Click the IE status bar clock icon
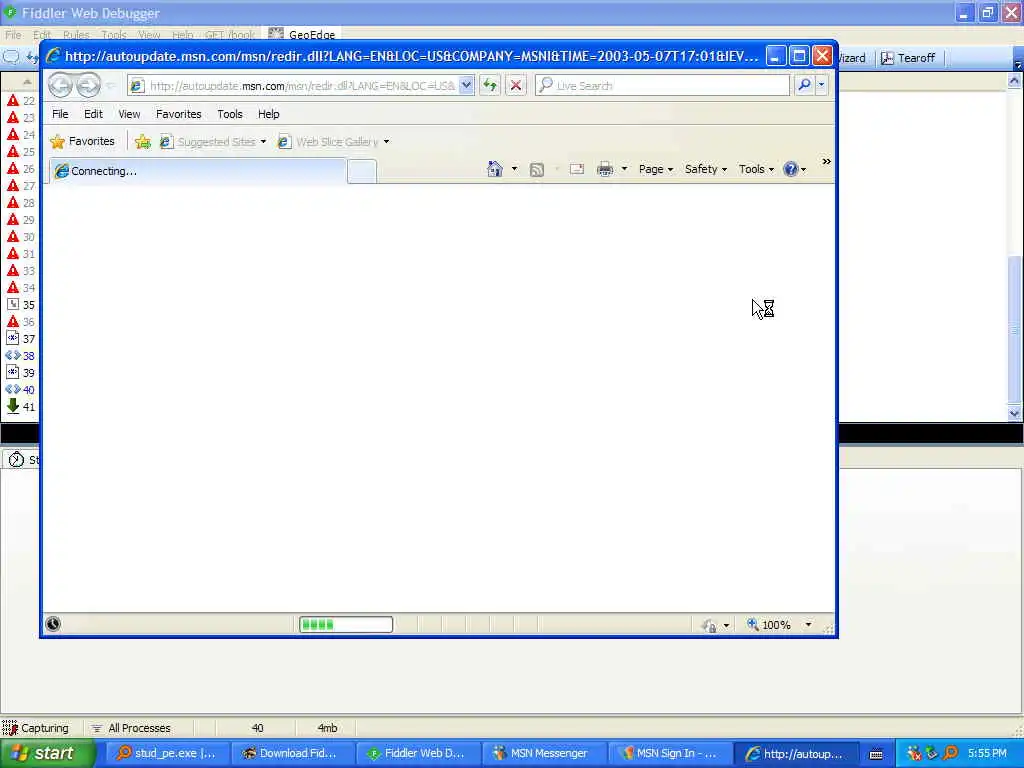 (x=53, y=624)
